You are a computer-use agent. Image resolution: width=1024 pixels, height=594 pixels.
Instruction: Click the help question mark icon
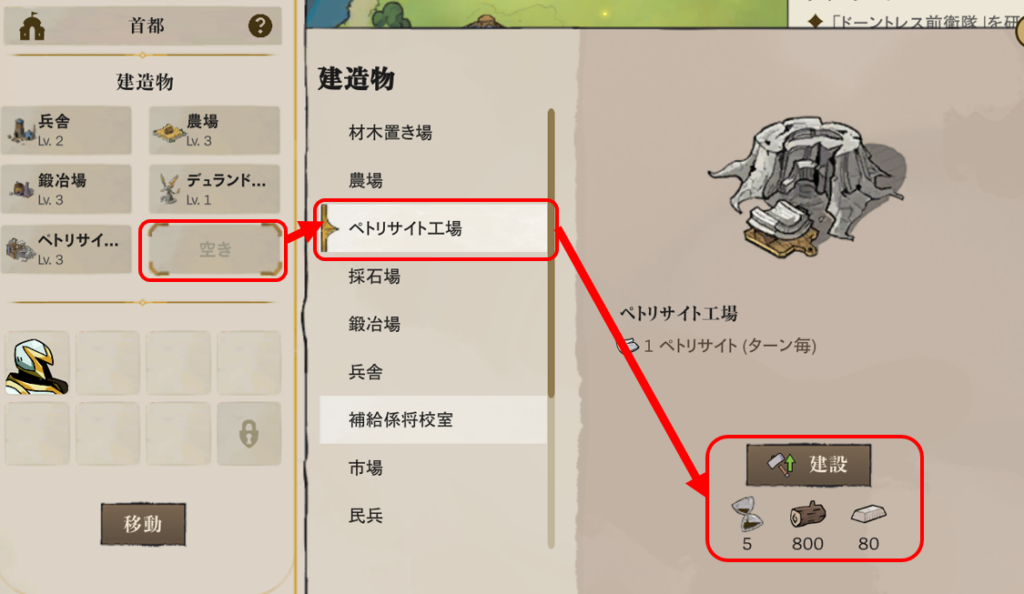(260, 25)
